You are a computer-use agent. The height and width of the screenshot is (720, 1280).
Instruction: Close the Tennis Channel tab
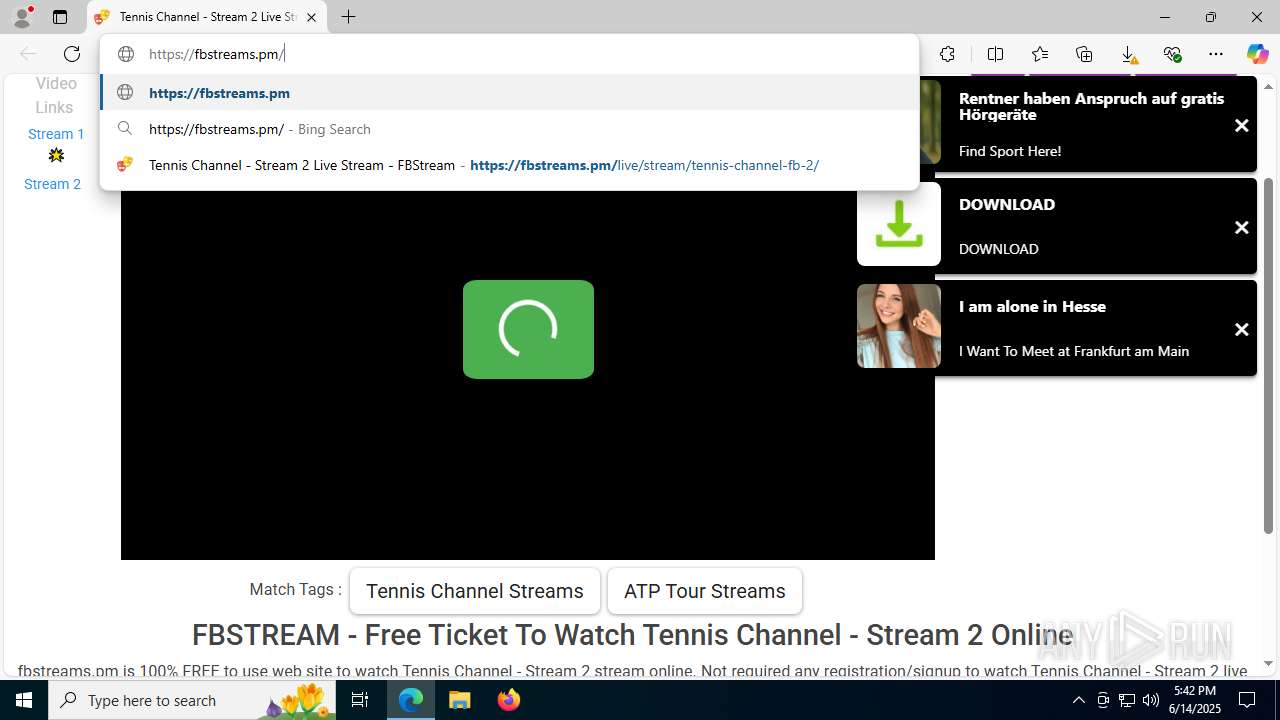pos(311,17)
